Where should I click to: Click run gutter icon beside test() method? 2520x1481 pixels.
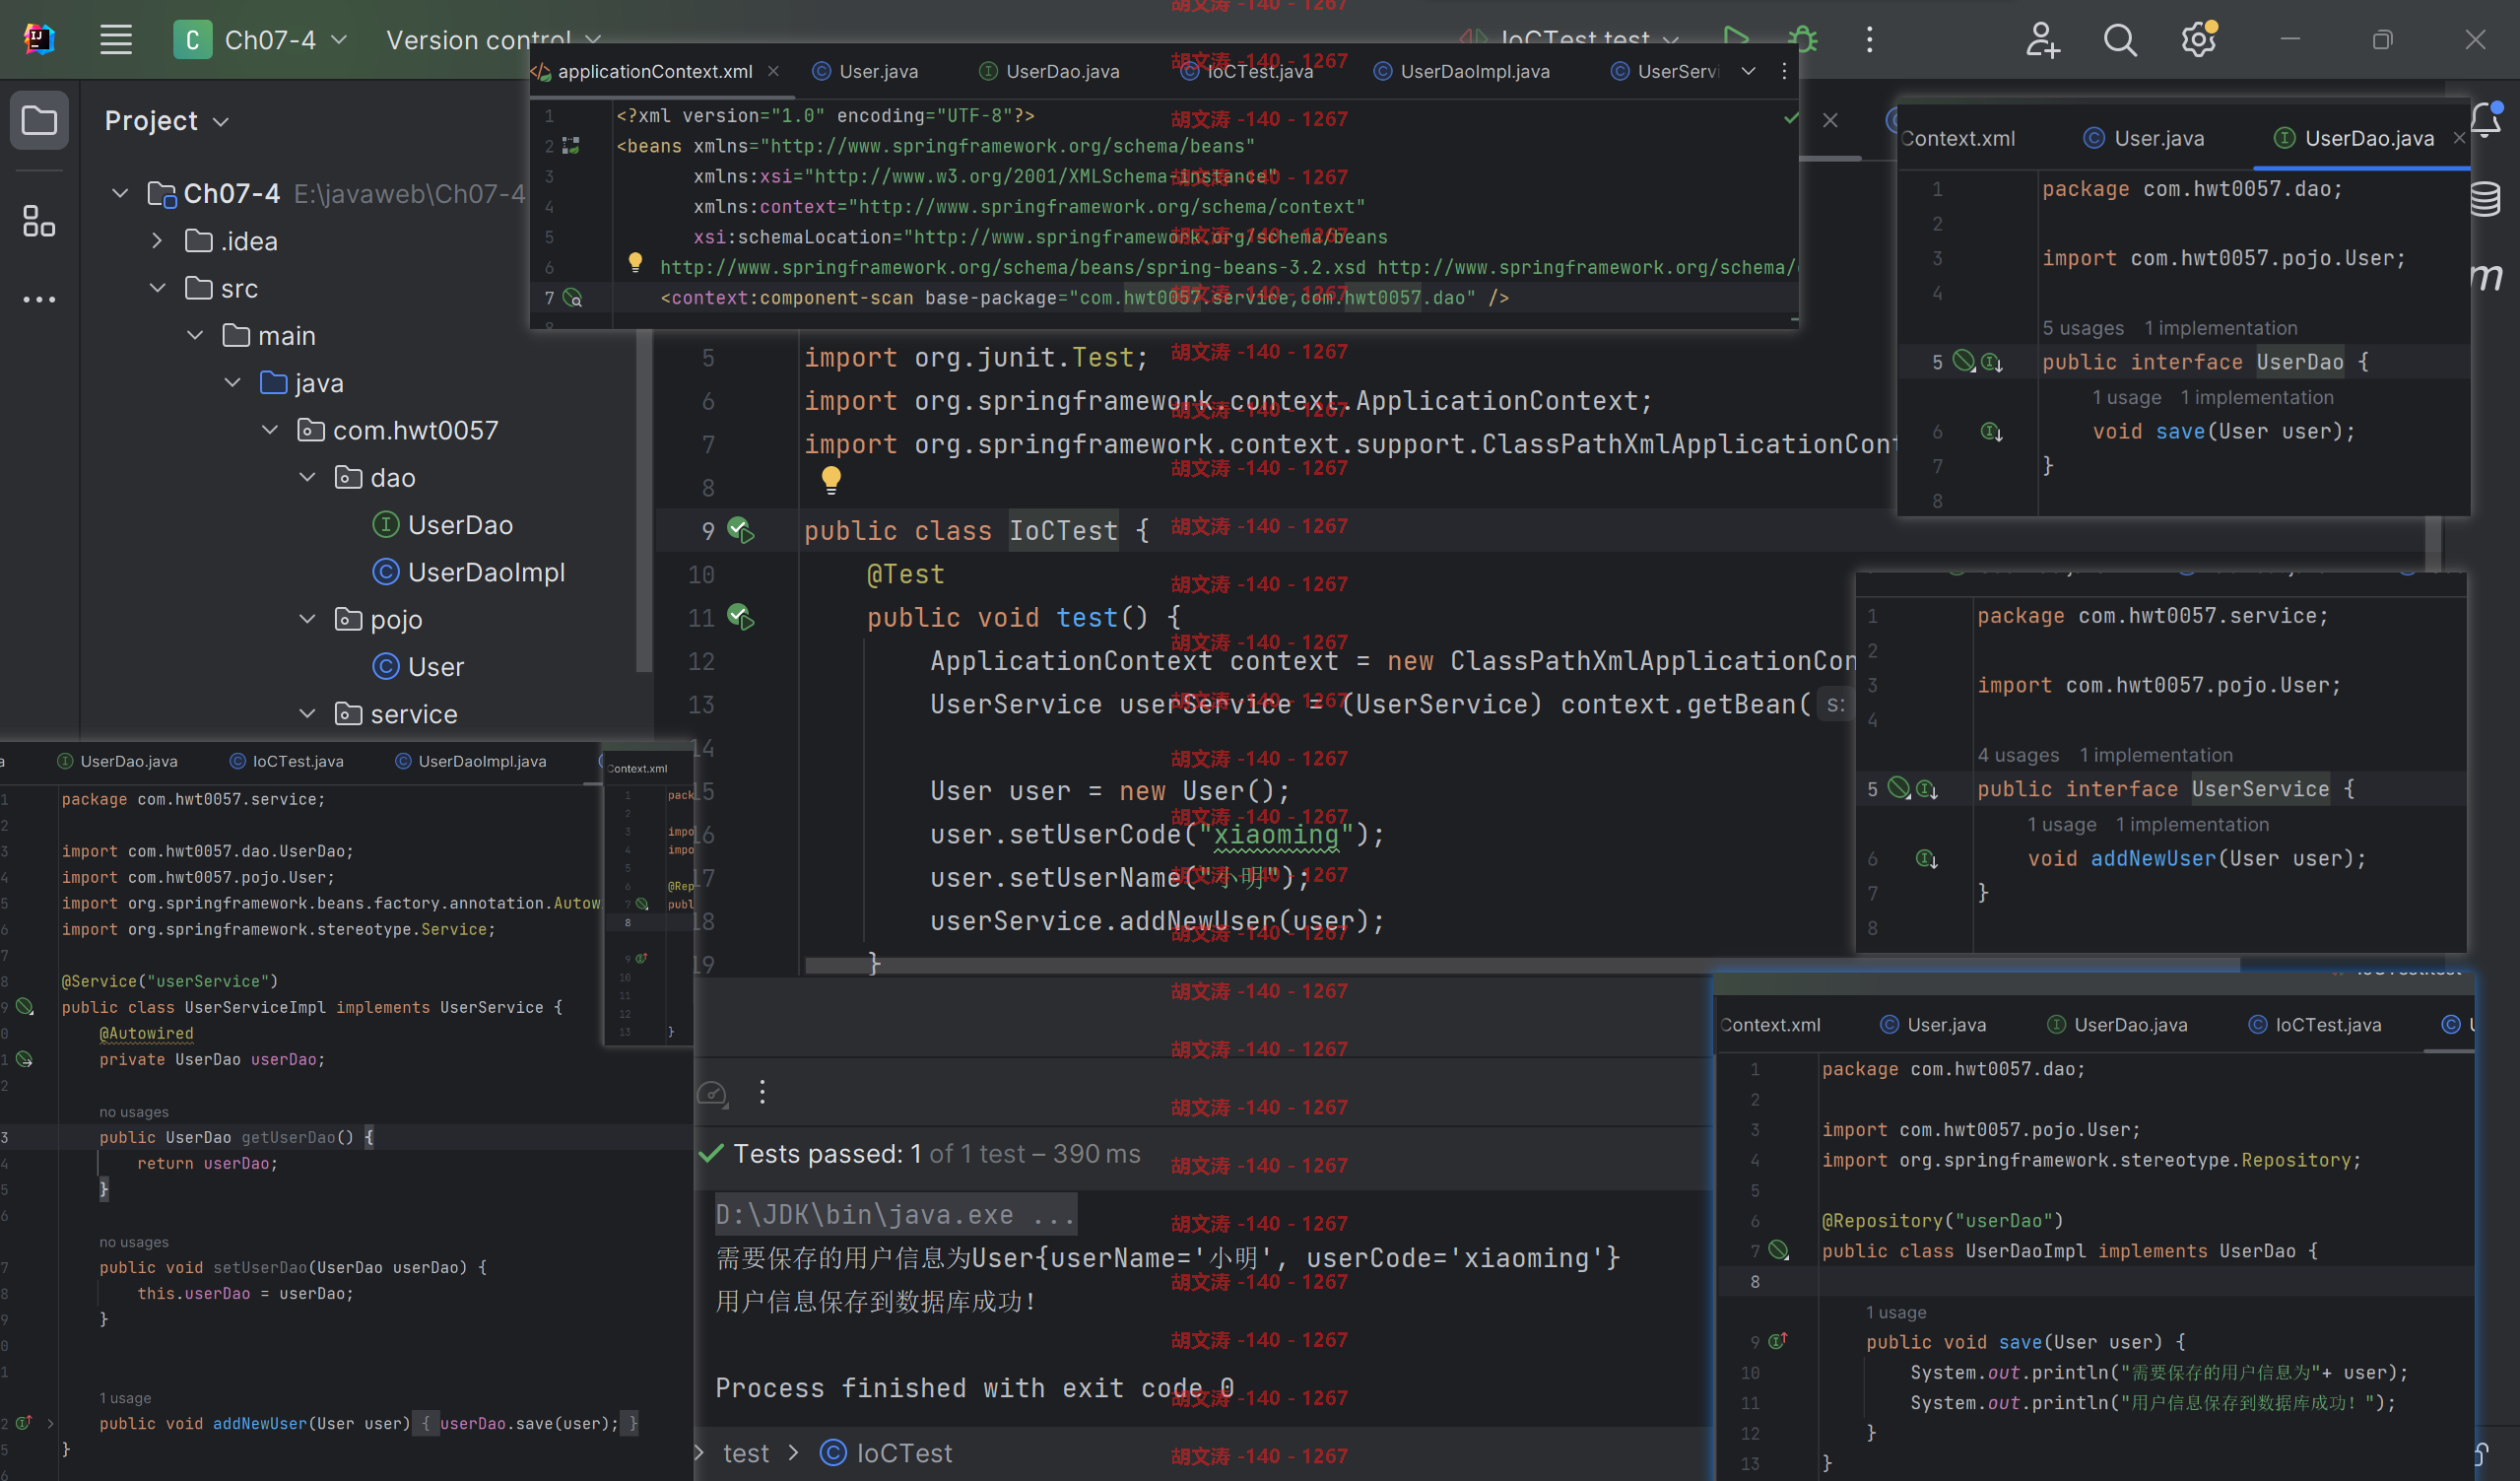coord(741,617)
